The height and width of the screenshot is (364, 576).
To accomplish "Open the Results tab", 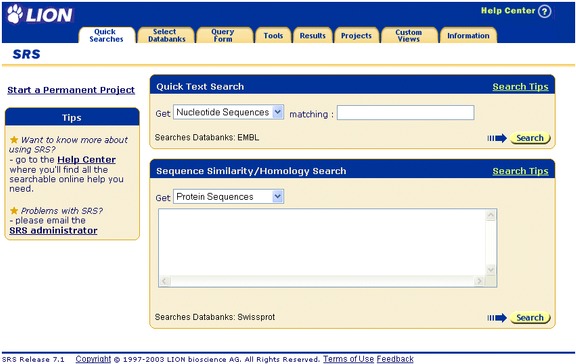I will [x=313, y=36].
